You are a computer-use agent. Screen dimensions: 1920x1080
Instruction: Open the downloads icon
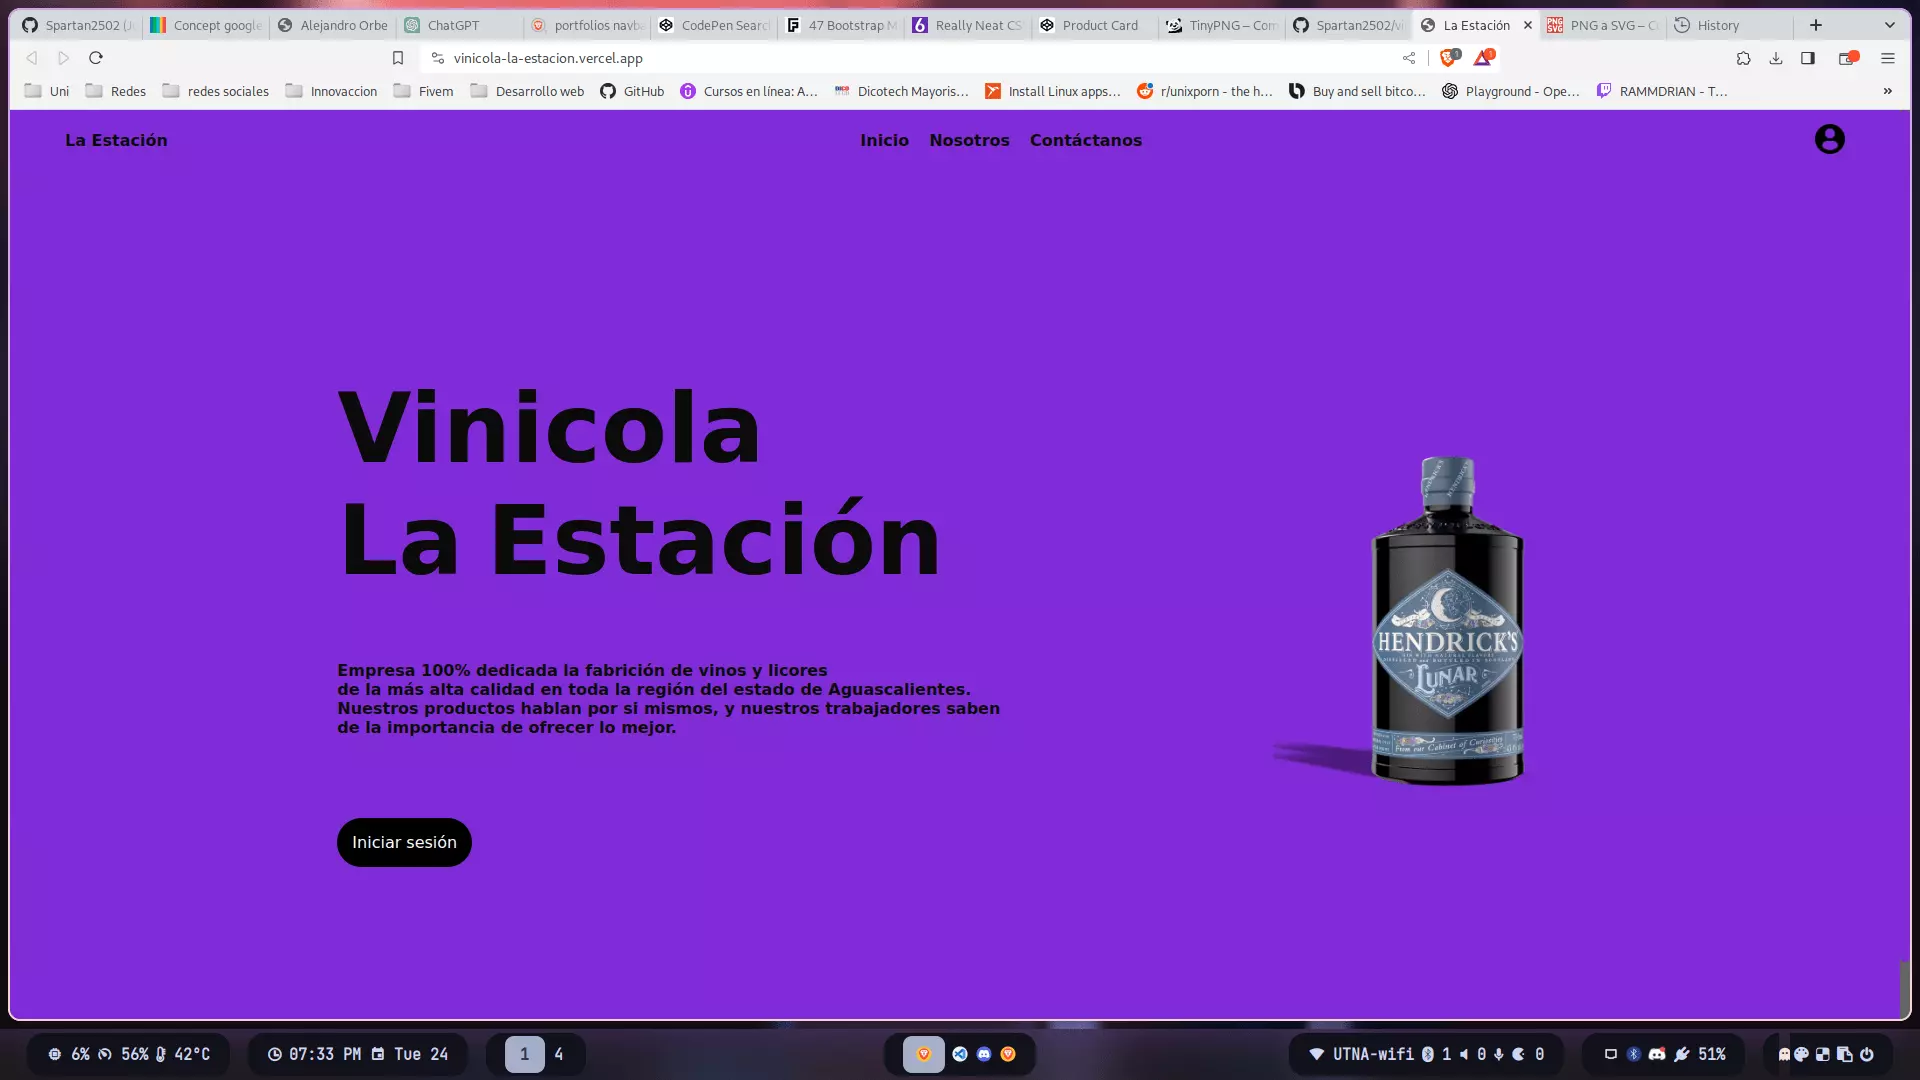1776,58
